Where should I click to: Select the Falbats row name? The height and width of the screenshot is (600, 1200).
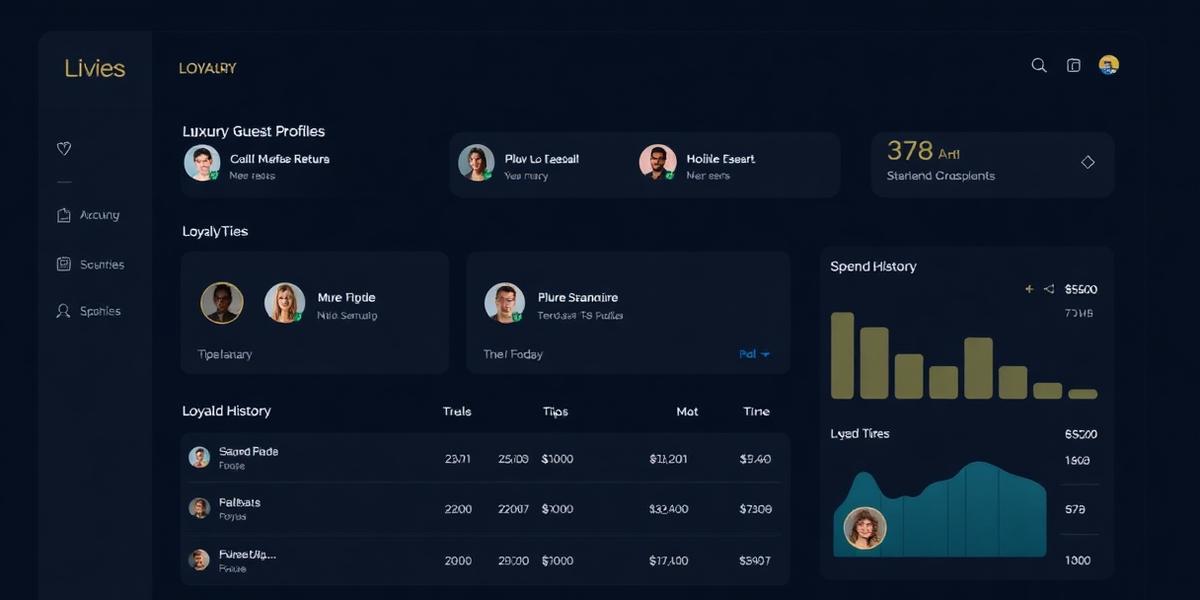(239, 502)
